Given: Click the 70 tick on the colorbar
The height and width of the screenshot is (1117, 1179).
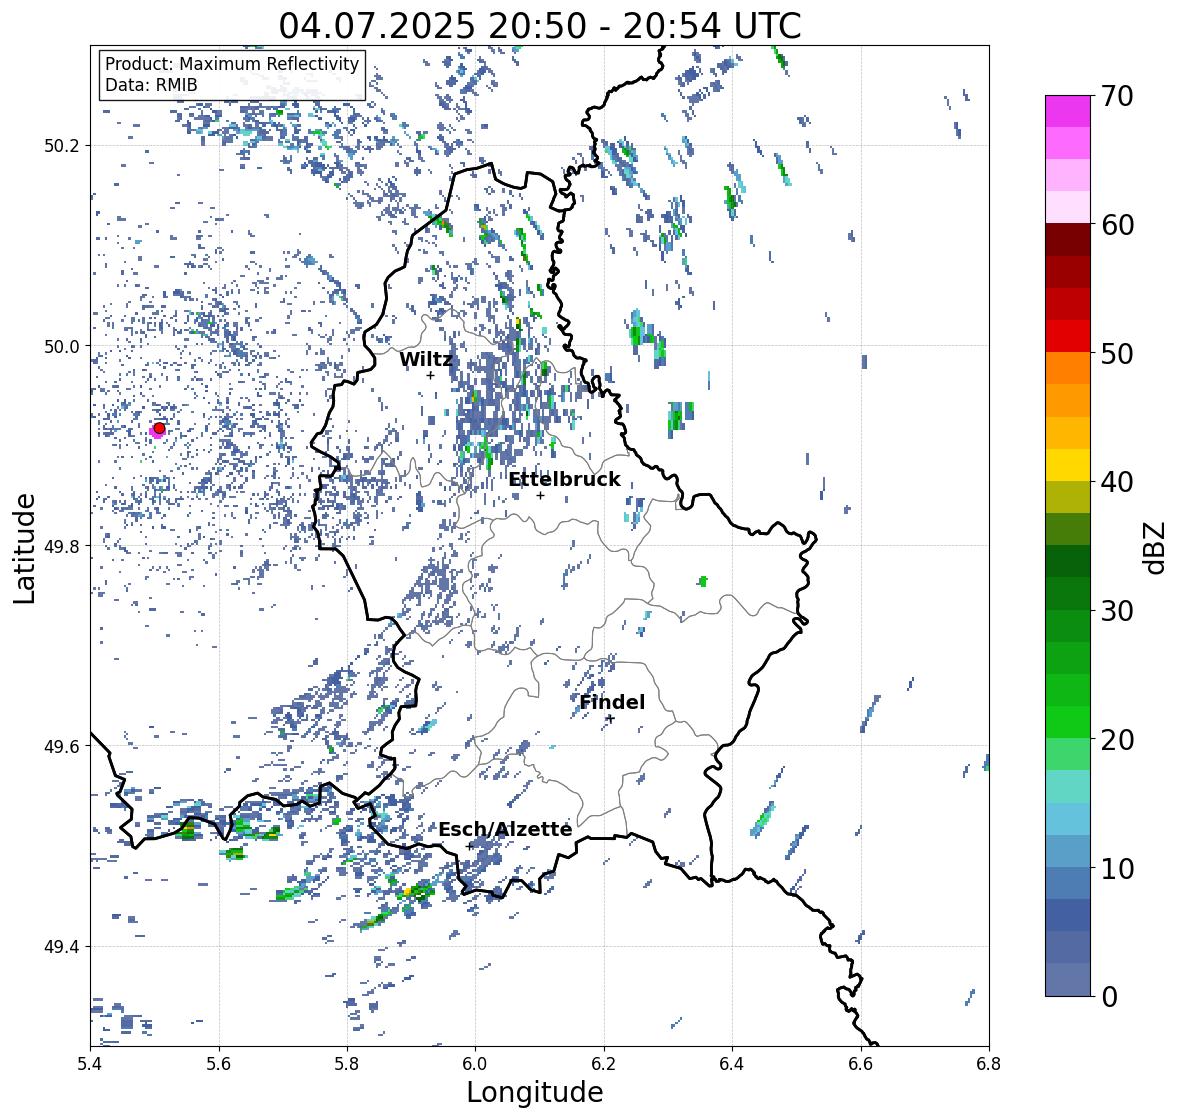Looking at the screenshot, I should tap(1117, 96).
